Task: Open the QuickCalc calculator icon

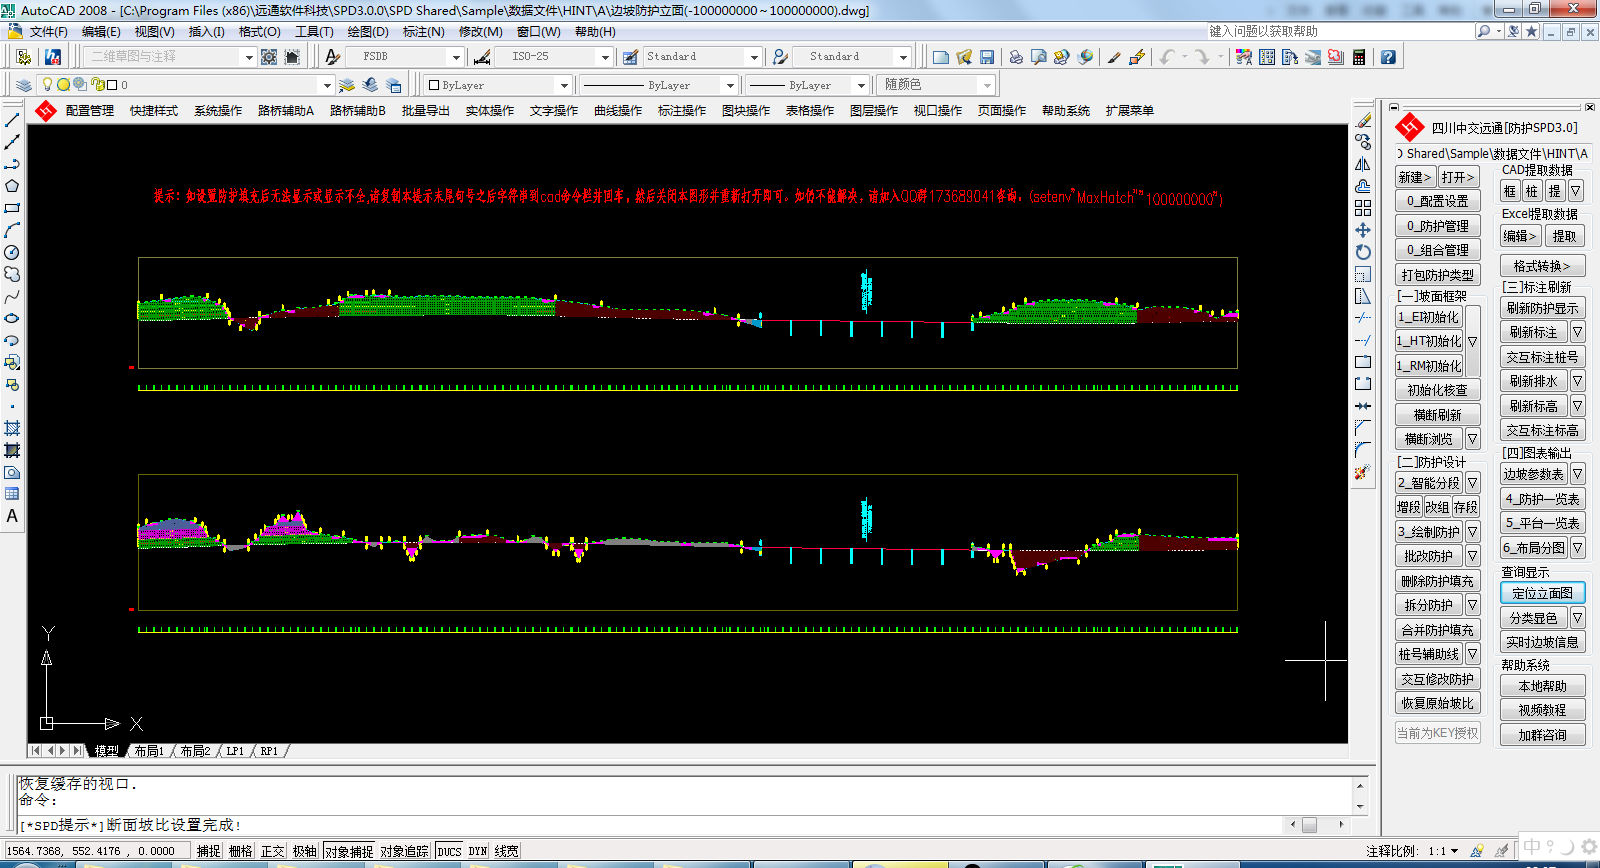Action: pyautogui.click(x=1359, y=57)
